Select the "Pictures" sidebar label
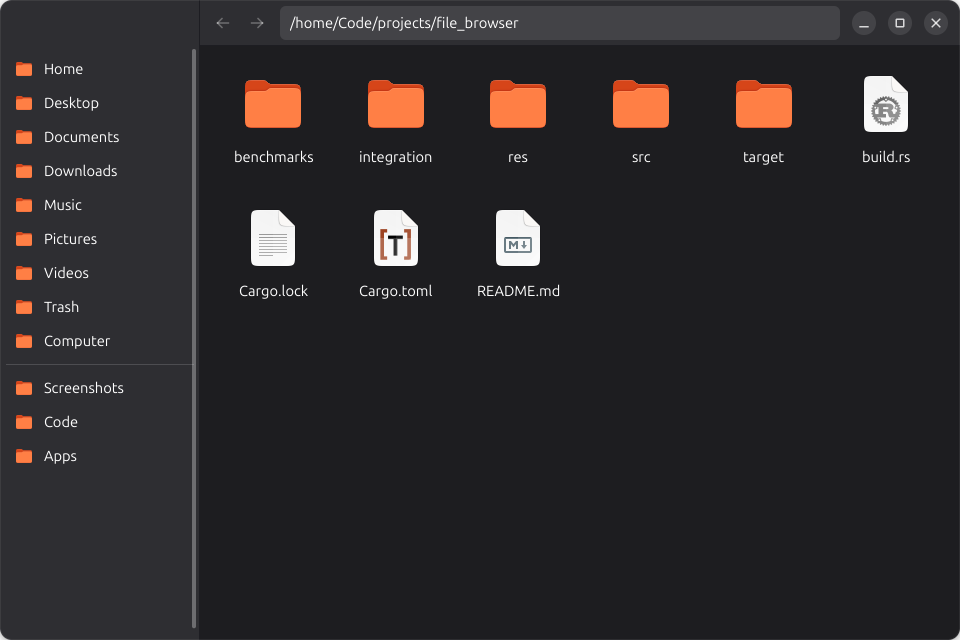Viewport: 960px width, 640px height. coord(70,239)
